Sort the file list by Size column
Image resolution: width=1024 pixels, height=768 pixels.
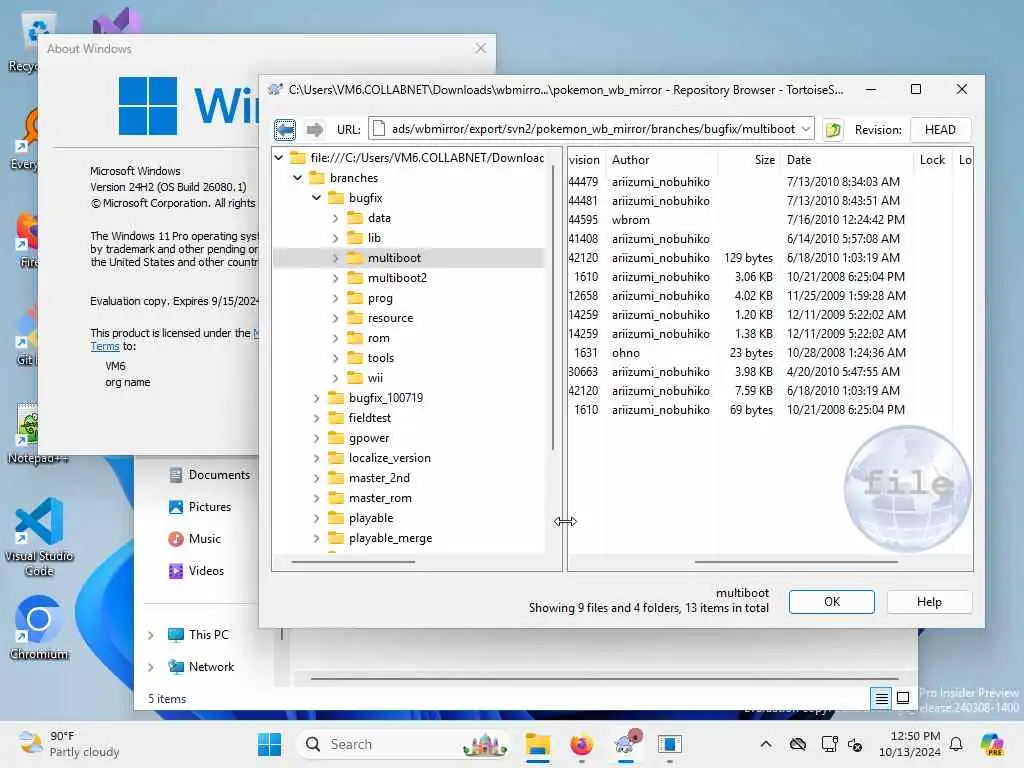click(x=748, y=160)
